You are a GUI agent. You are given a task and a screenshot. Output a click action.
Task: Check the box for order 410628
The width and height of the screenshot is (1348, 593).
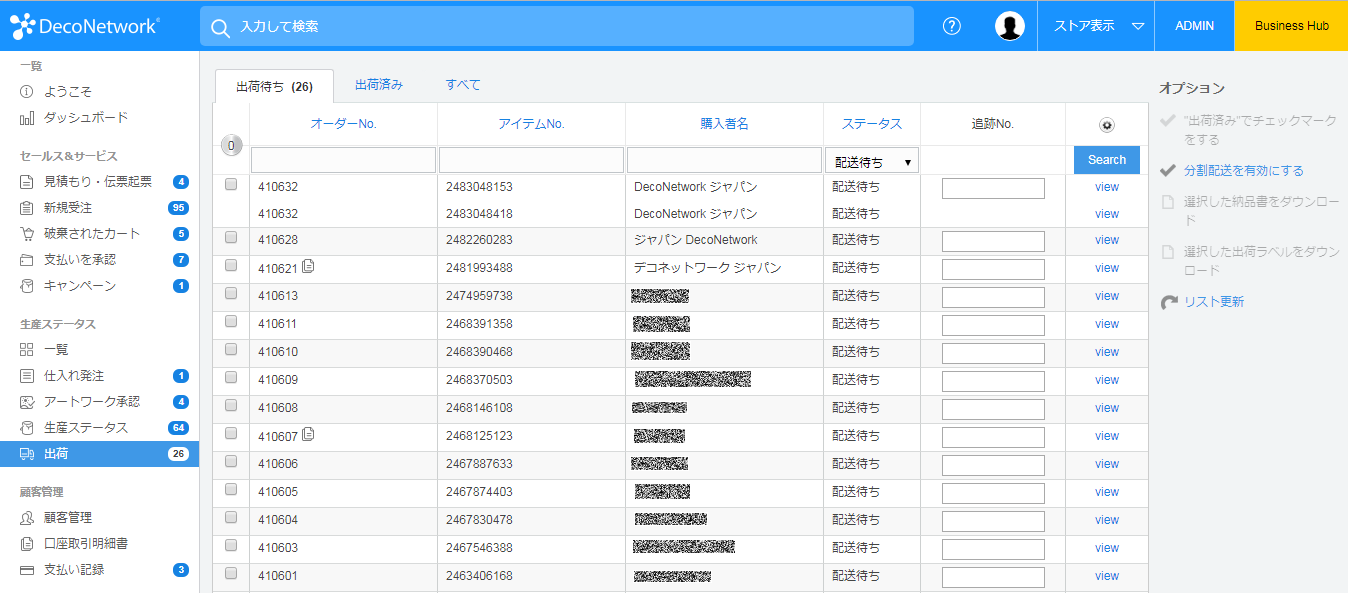coord(231,238)
